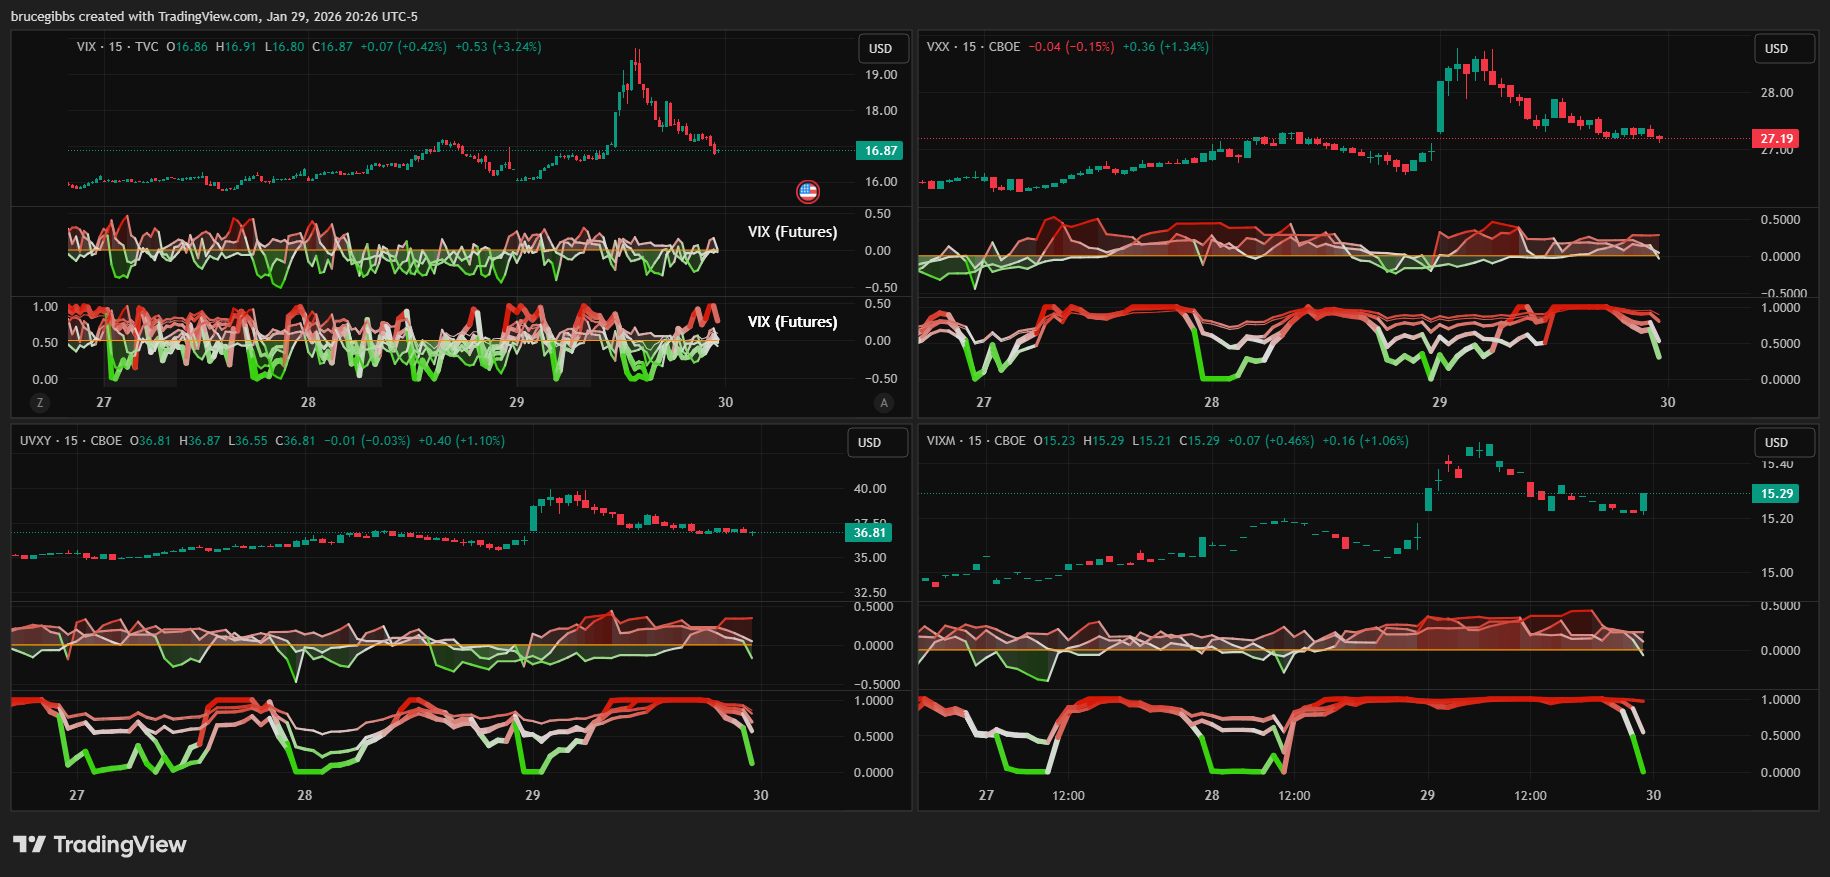Screen dimensions: 1830x877
Task: Click the TradingView logo
Action: (100, 844)
